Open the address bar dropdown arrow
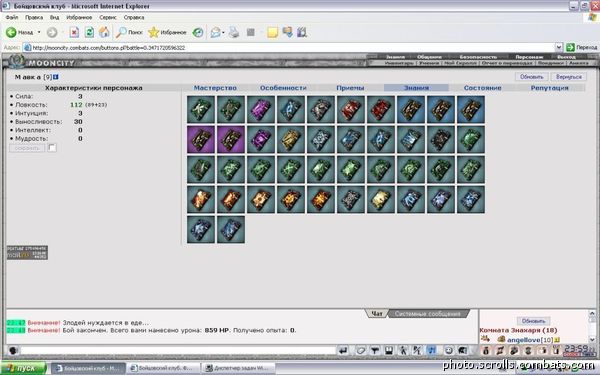The height and width of the screenshot is (375, 600). [559, 47]
